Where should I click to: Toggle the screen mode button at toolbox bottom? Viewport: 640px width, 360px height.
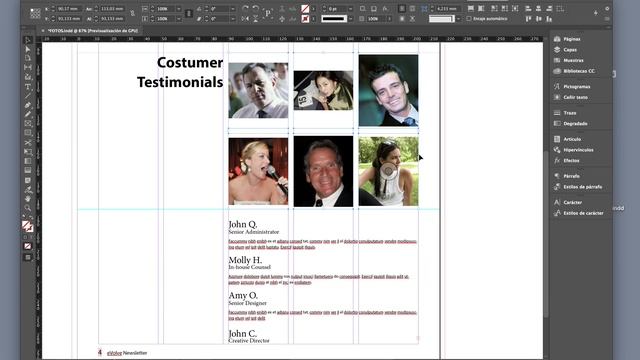click(28, 258)
